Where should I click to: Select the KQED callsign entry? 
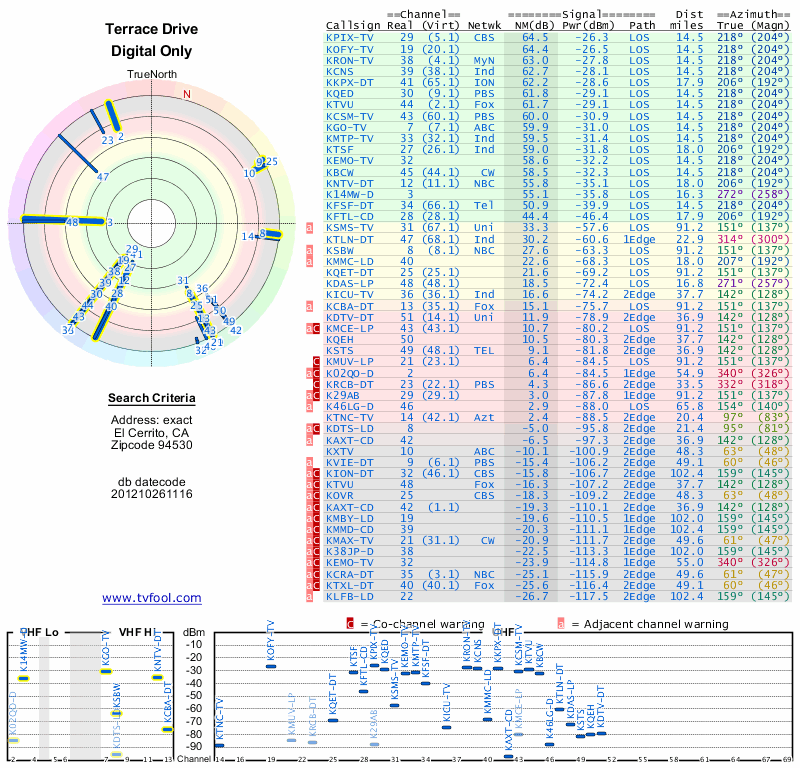point(339,93)
